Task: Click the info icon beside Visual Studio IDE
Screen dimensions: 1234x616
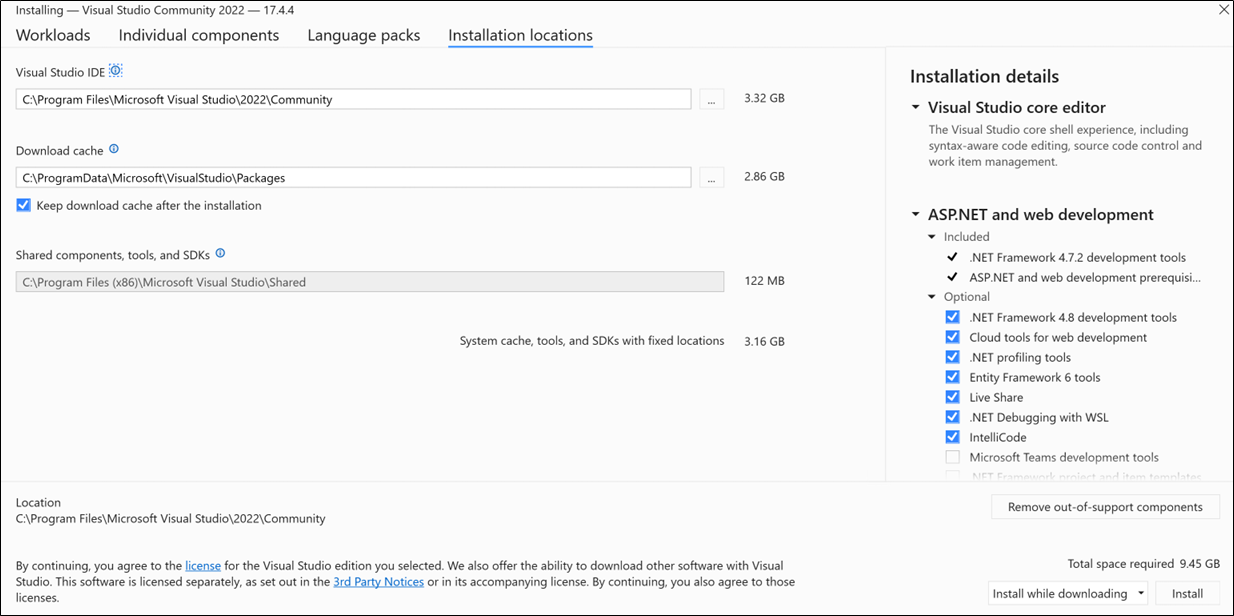Action: click(116, 71)
